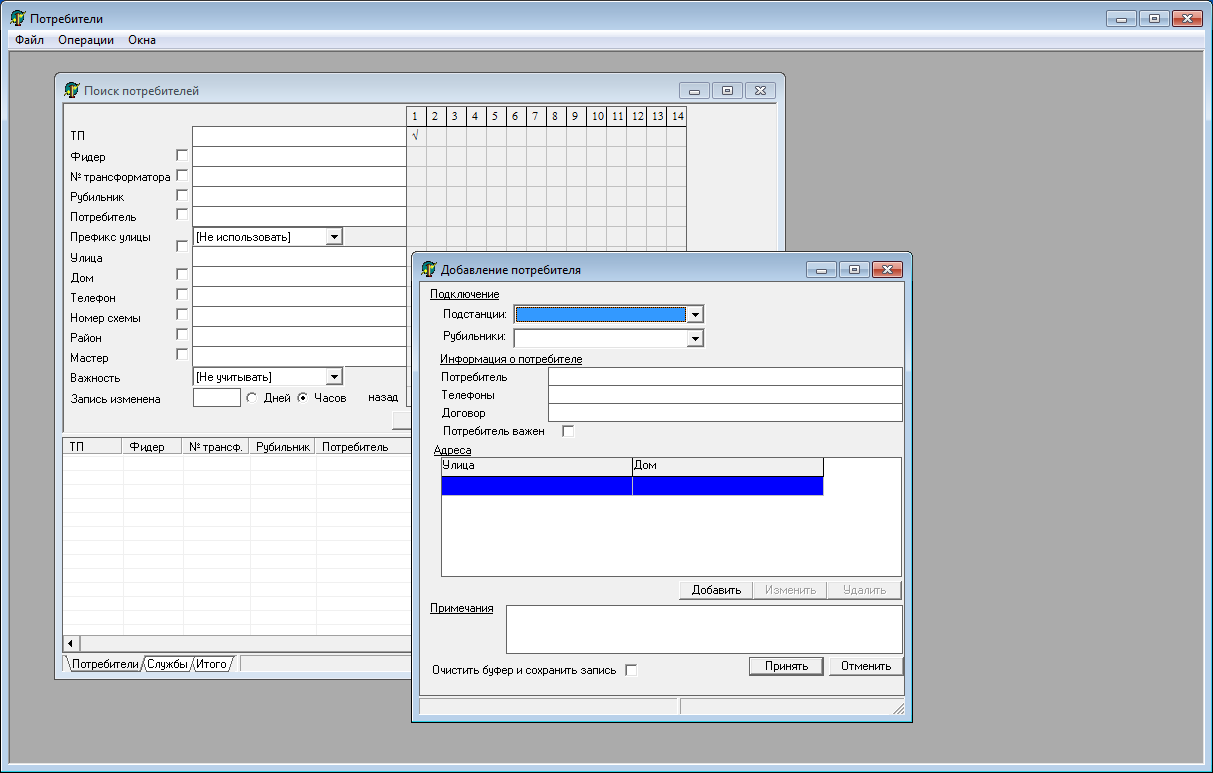1213x773 pixels.
Task: Open the Префикс улицы dropdown
Action: [334, 237]
